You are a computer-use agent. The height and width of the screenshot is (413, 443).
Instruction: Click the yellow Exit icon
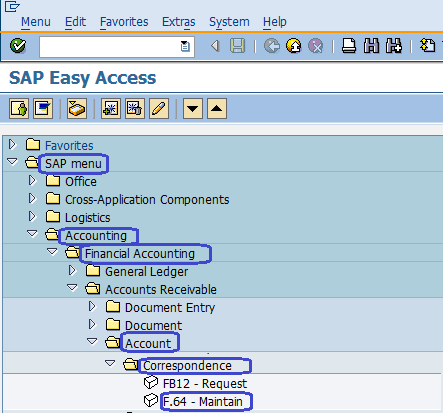tap(293, 46)
